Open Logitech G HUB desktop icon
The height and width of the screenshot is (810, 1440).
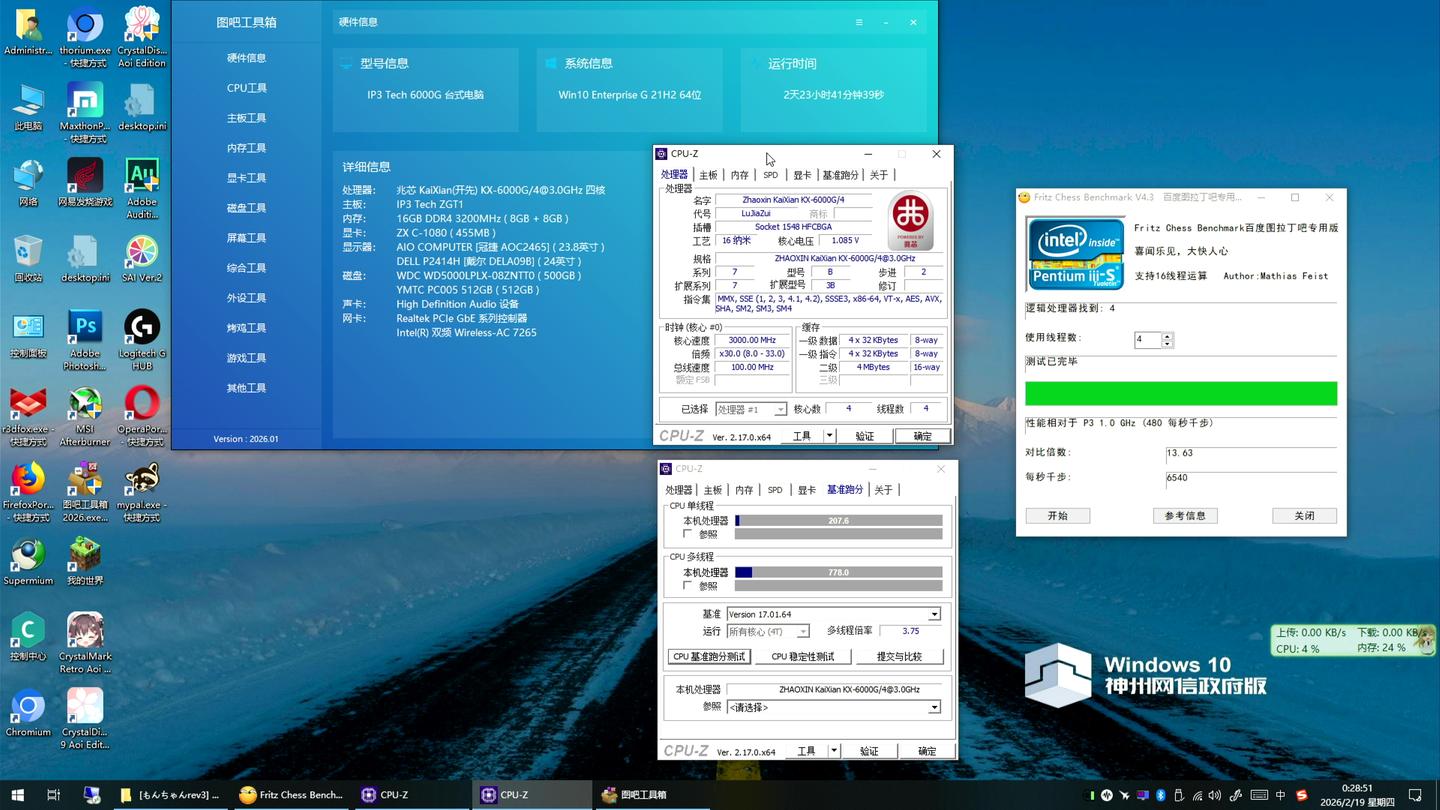point(142,340)
